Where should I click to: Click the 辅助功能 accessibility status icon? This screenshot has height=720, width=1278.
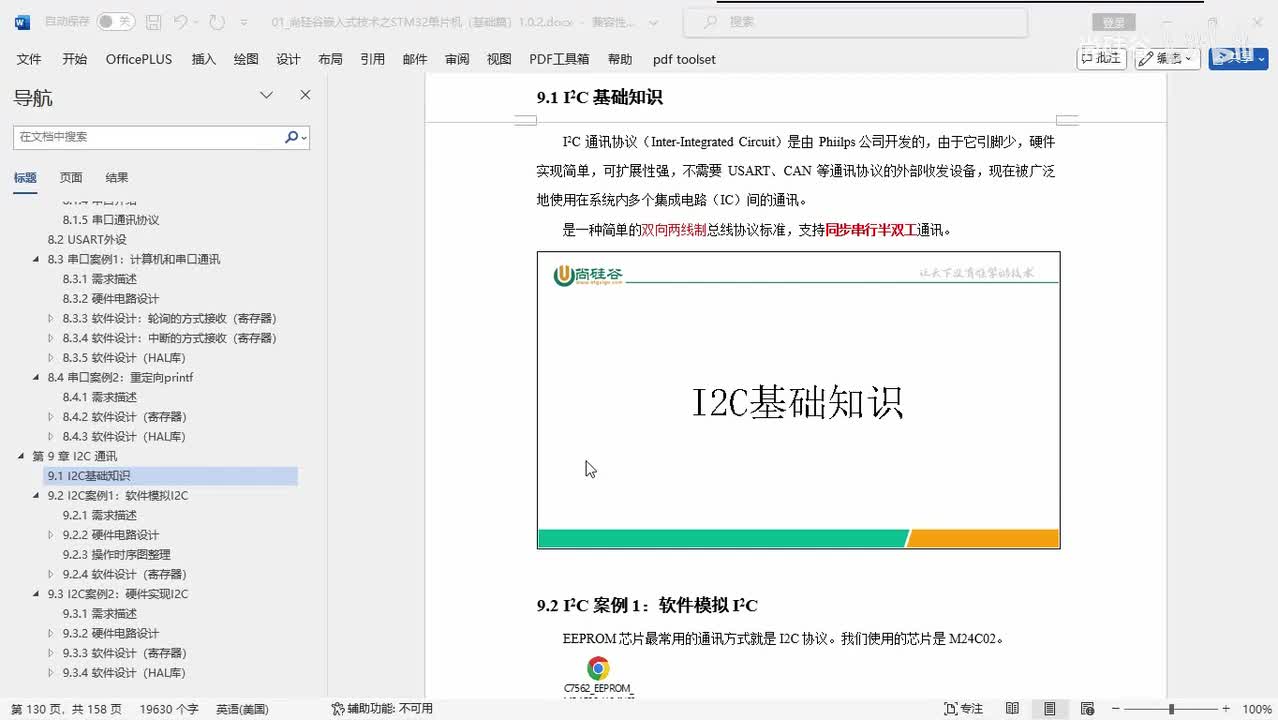point(338,709)
